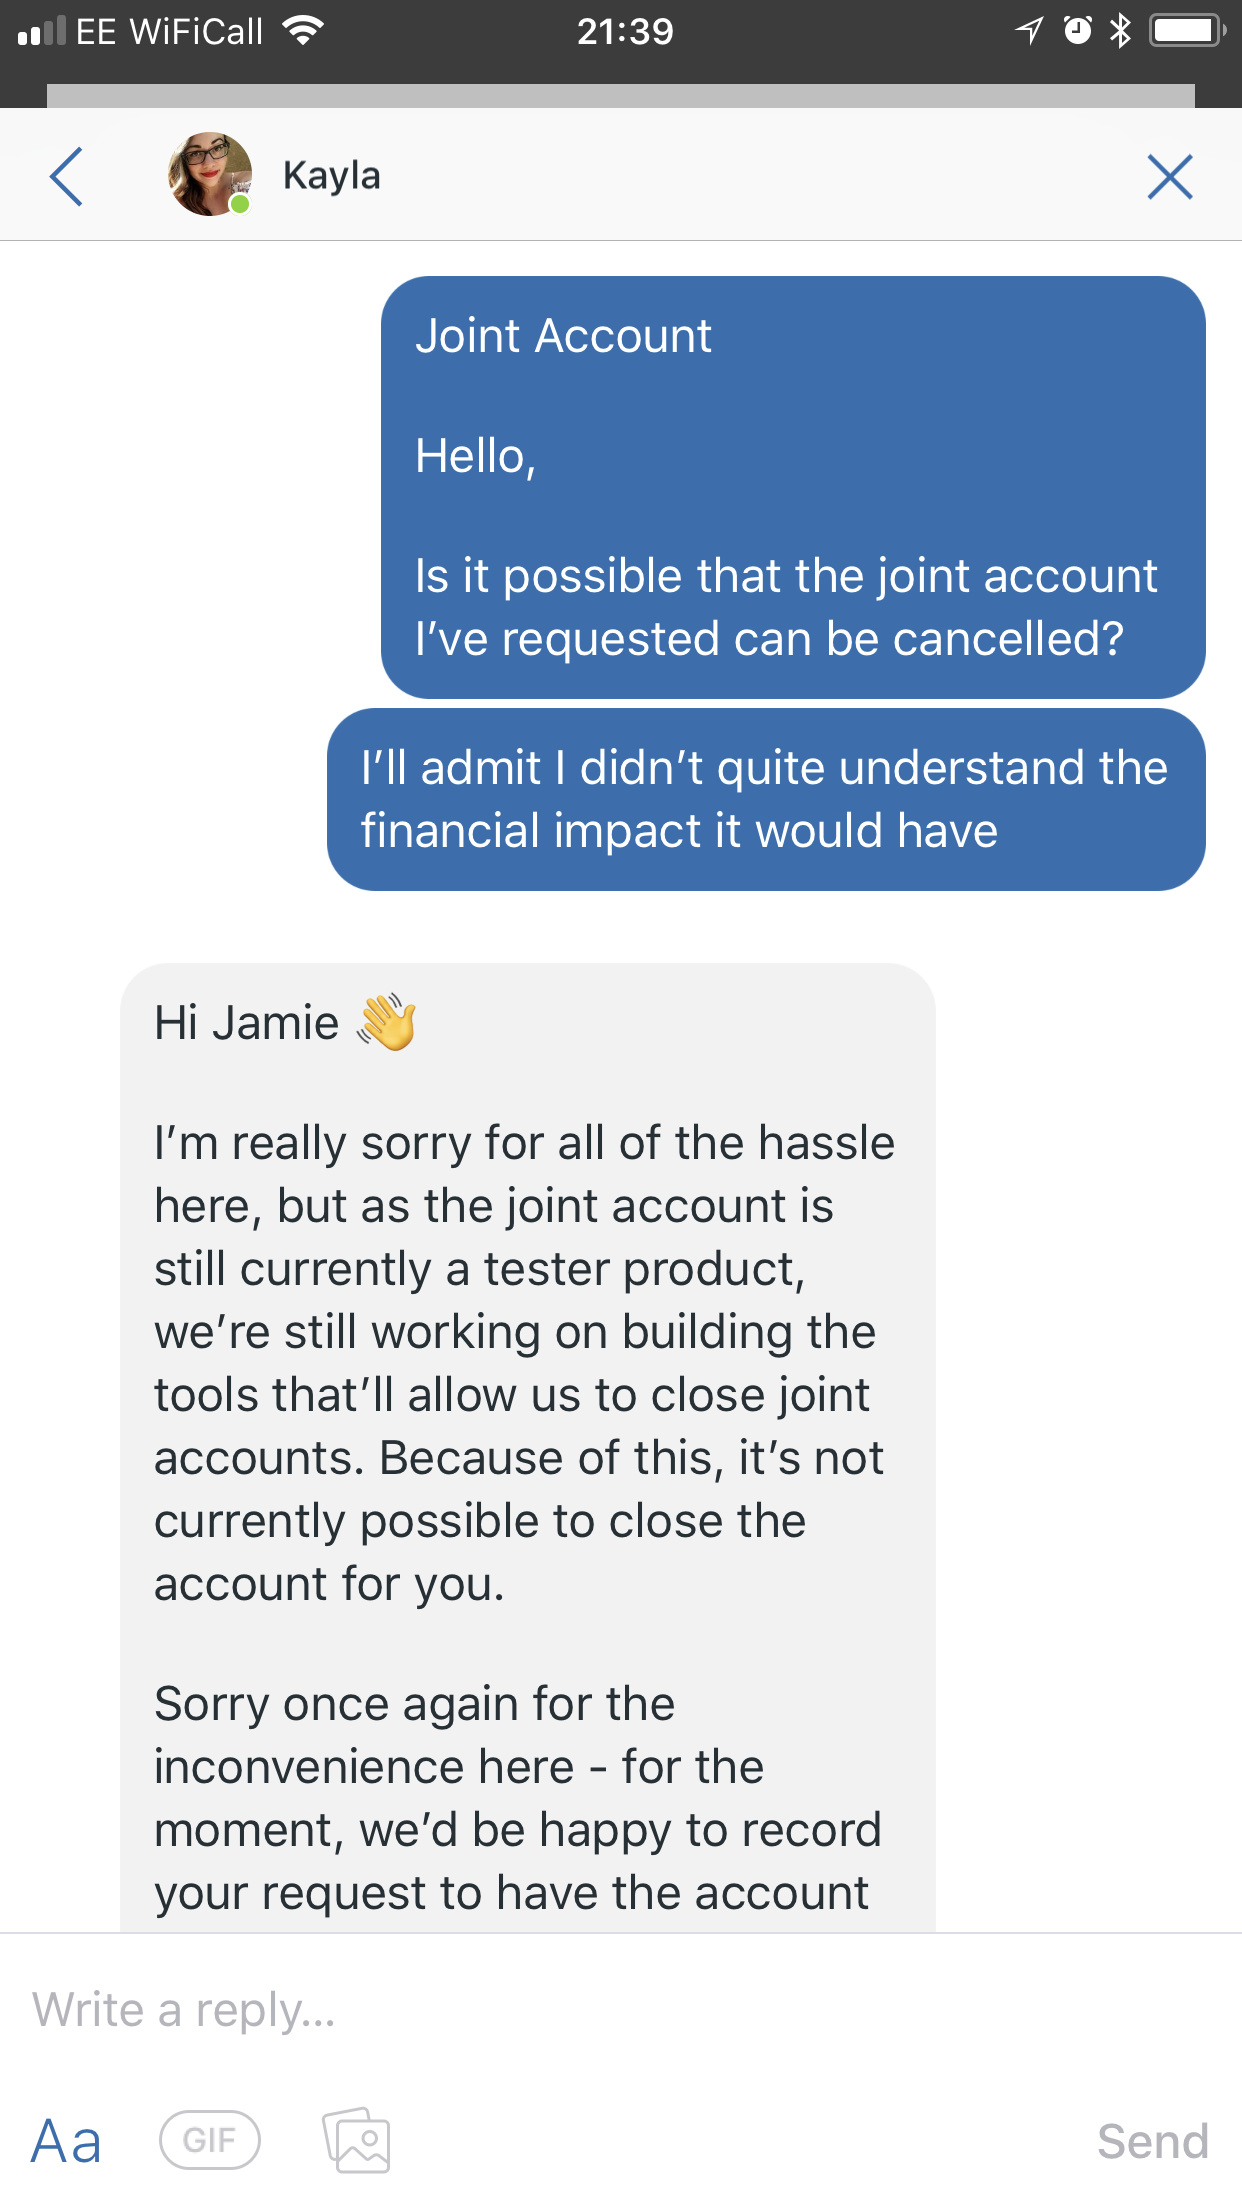The width and height of the screenshot is (1242, 2208).
Task: Tap the Wi-Fi status icon
Action: pyautogui.click(x=302, y=31)
